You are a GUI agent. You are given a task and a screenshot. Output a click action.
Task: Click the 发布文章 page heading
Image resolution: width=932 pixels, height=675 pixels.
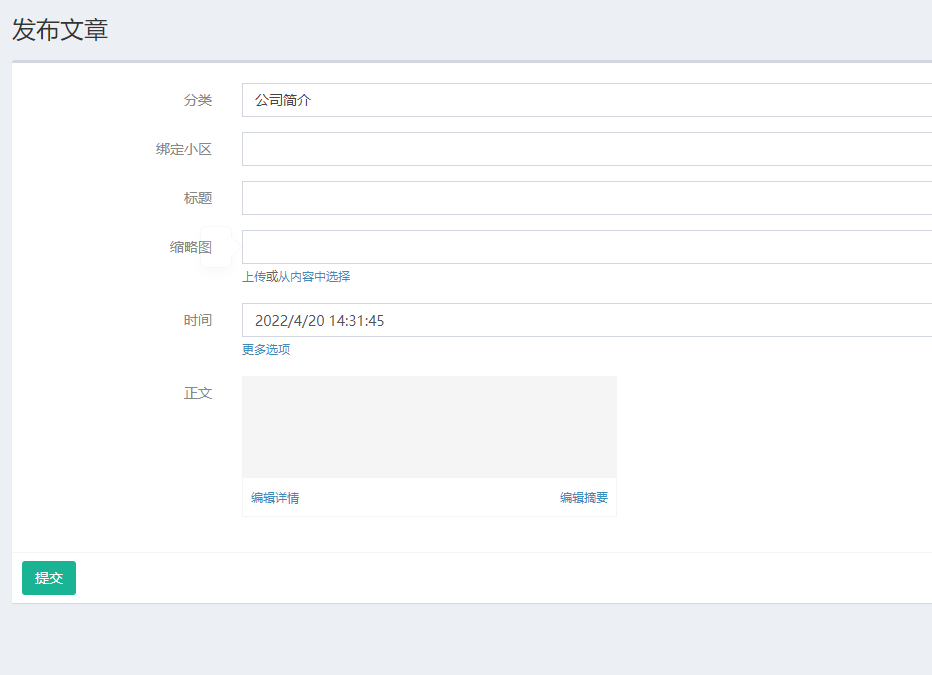pyautogui.click(x=60, y=30)
